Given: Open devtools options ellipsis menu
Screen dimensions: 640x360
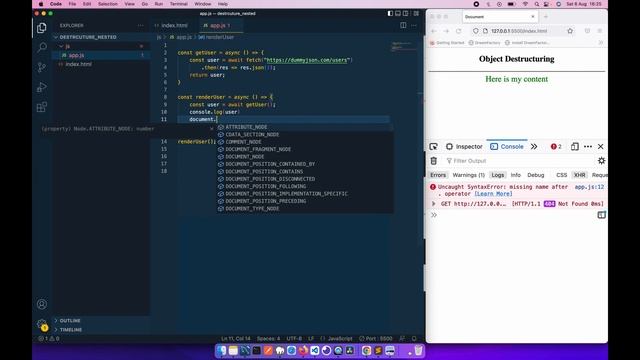Looking at the screenshot, I should pos(588,147).
